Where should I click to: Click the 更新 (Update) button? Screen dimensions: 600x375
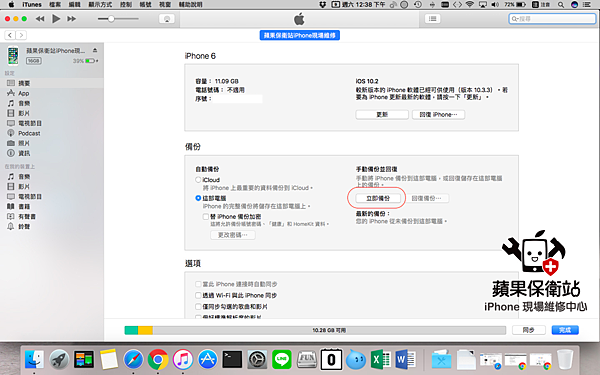[x=382, y=114]
